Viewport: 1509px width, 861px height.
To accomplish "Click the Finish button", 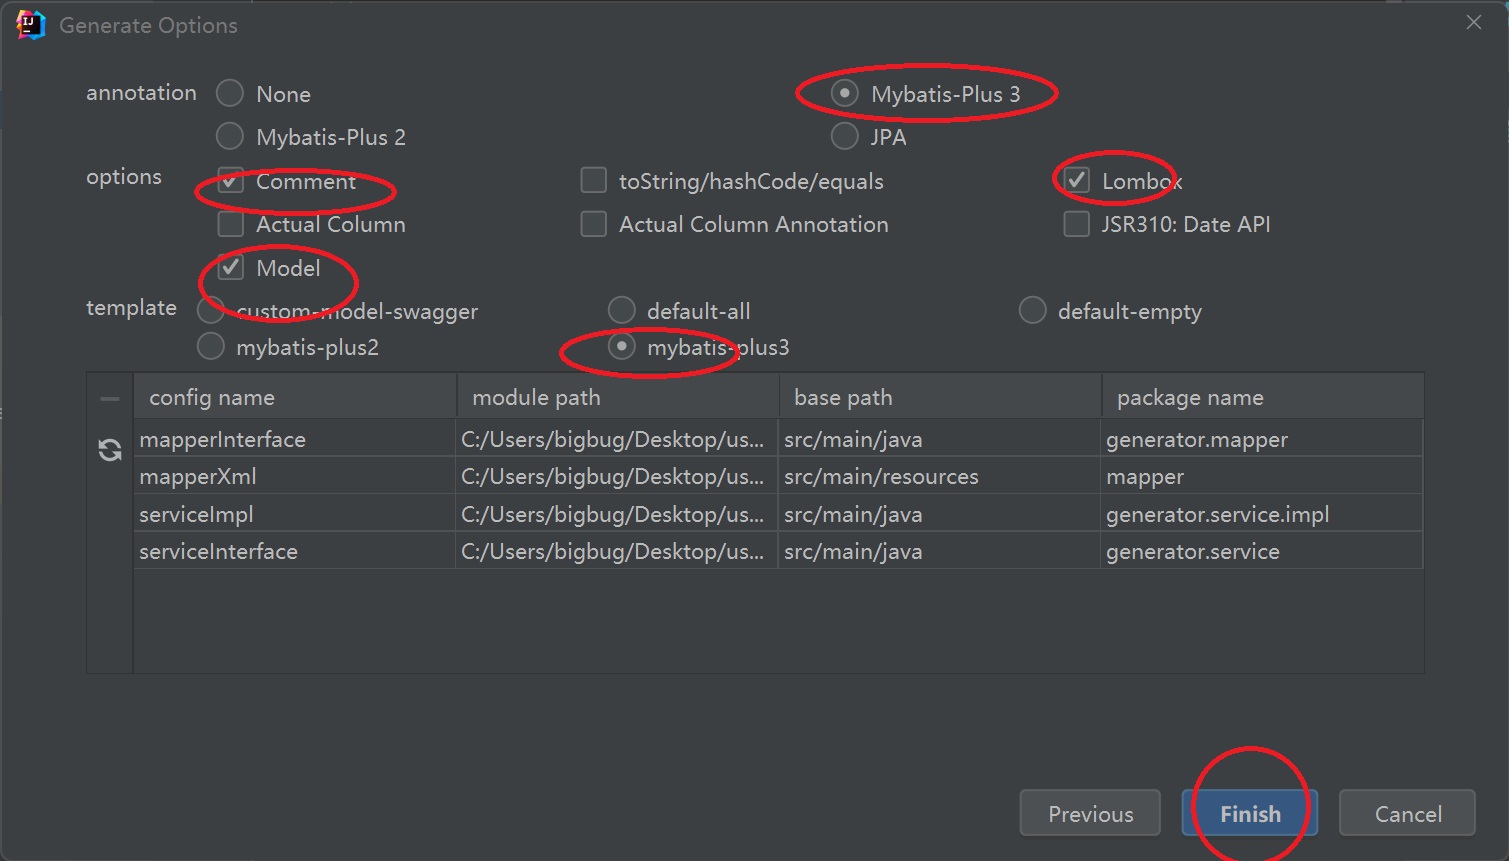I will pyautogui.click(x=1250, y=813).
